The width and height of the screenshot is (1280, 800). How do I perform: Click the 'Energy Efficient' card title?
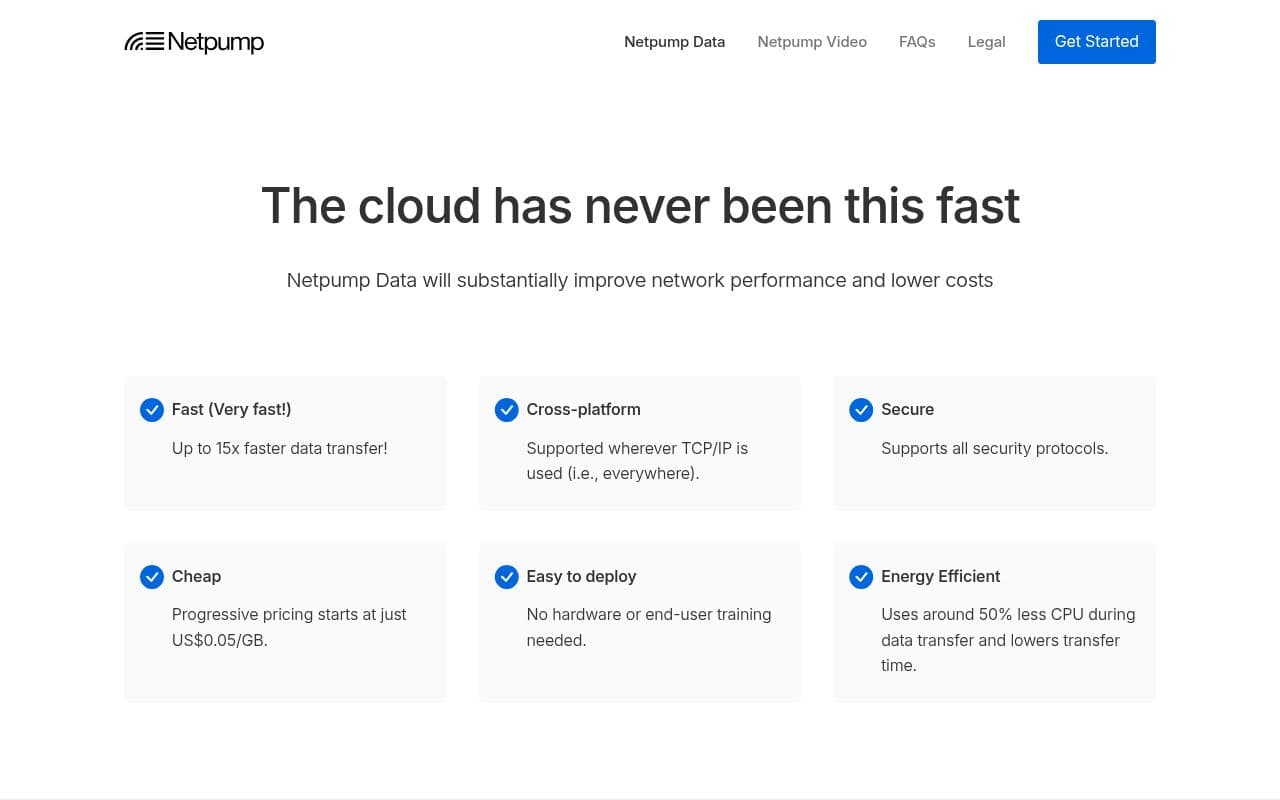point(941,576)
